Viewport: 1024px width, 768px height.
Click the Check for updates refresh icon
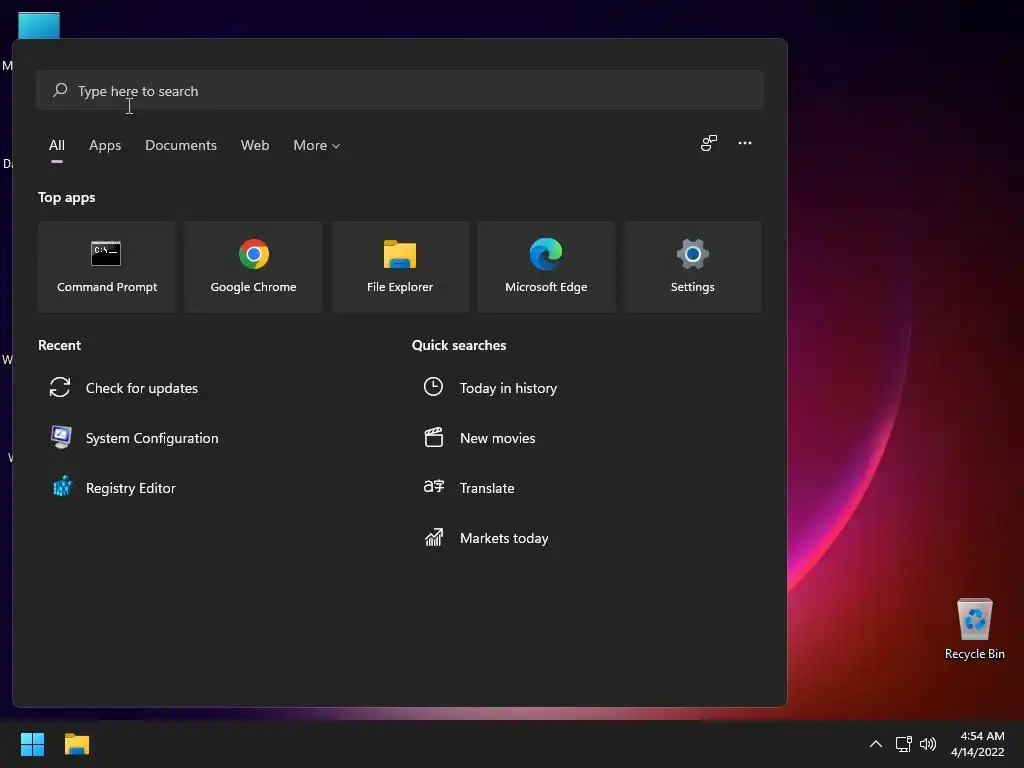click(x=60, y=387)
